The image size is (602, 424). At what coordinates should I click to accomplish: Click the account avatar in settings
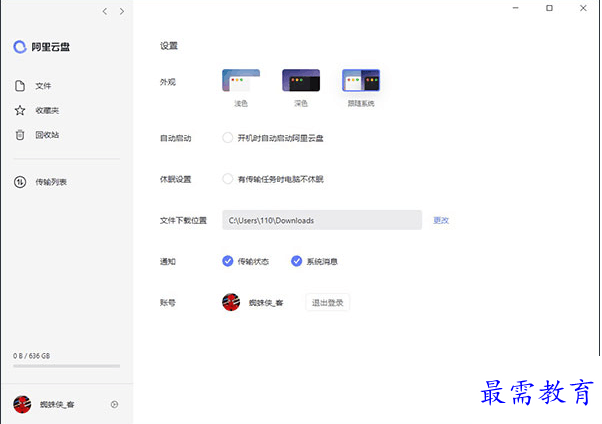(231, 302)
